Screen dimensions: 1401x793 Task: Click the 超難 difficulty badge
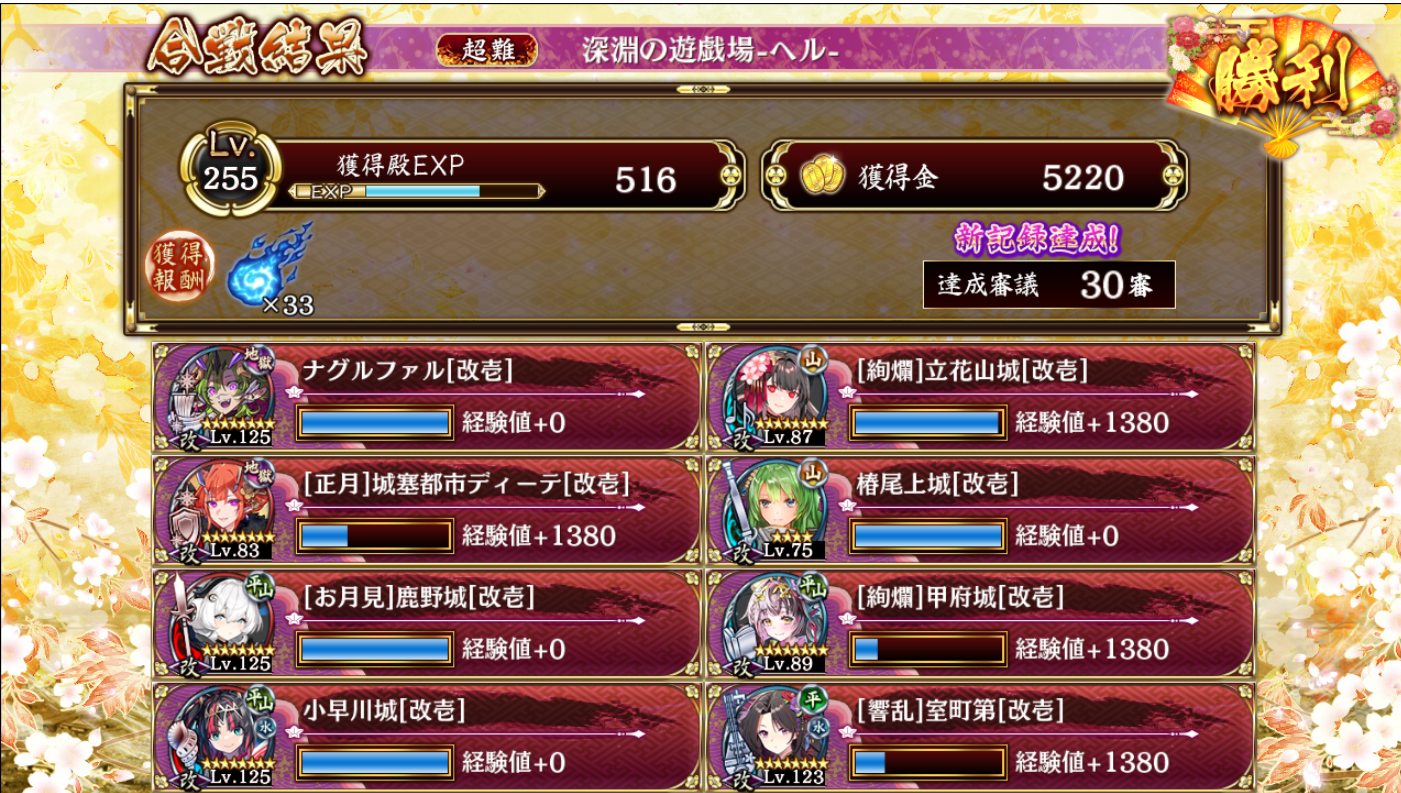pos(487,50)
